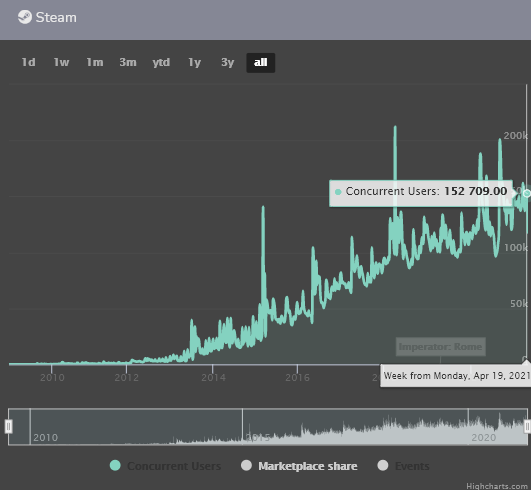Image resolution: width=531 pixels, height=490 pixels.
Task: Click the right navigator range handle
Action: (x=527, y=426)
